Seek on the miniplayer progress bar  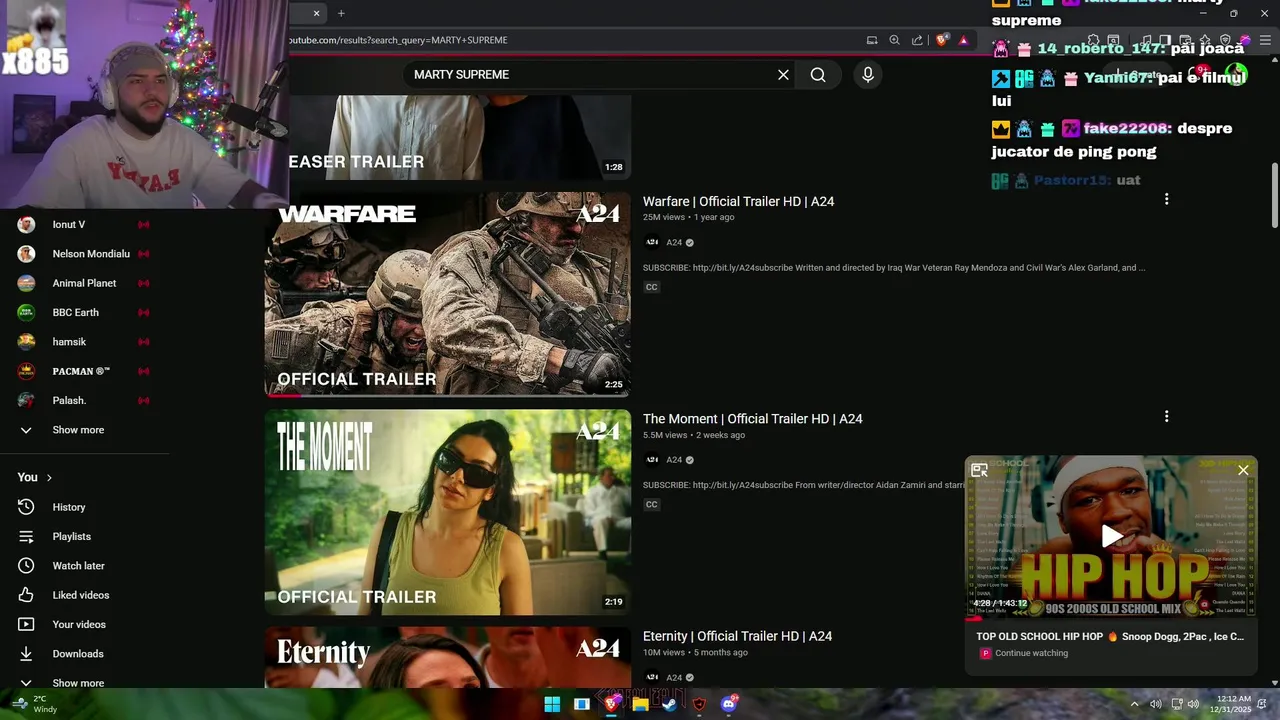click(x=1111, y=619)
